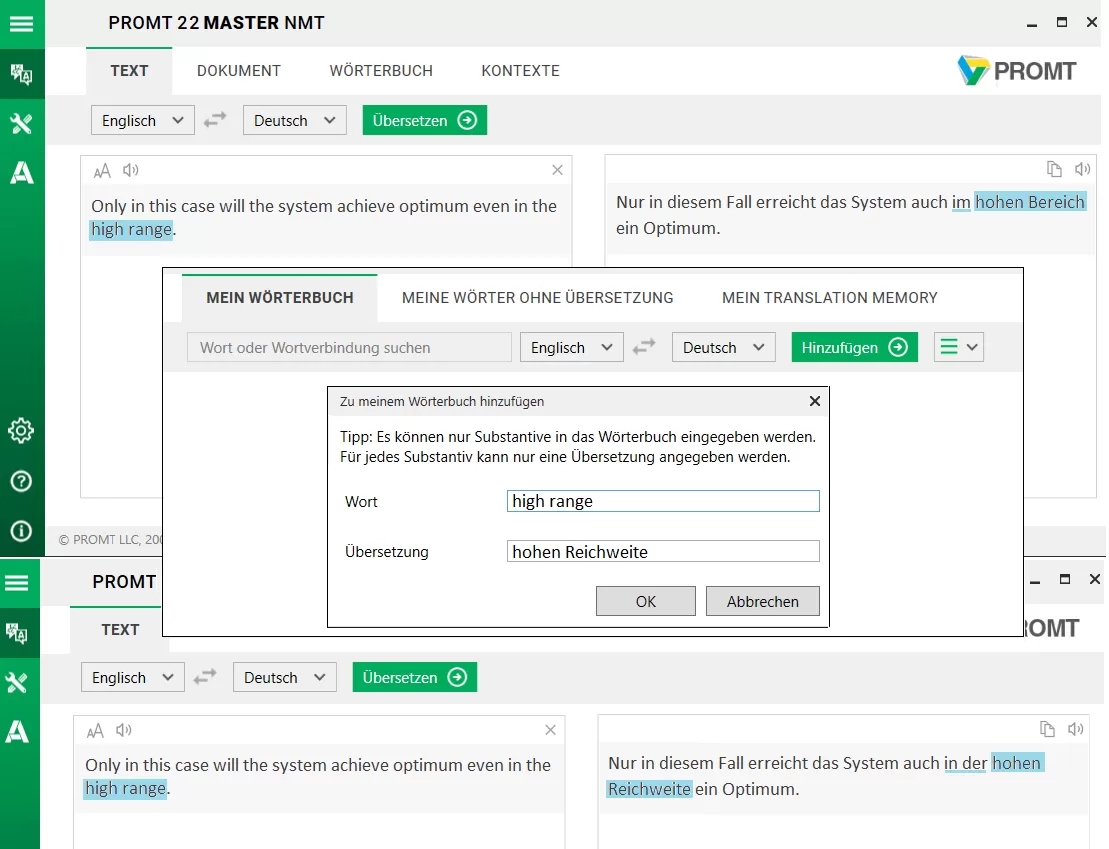
Task: Click Übersetzung field with hohen Reichweite
Action: point(663,551)
